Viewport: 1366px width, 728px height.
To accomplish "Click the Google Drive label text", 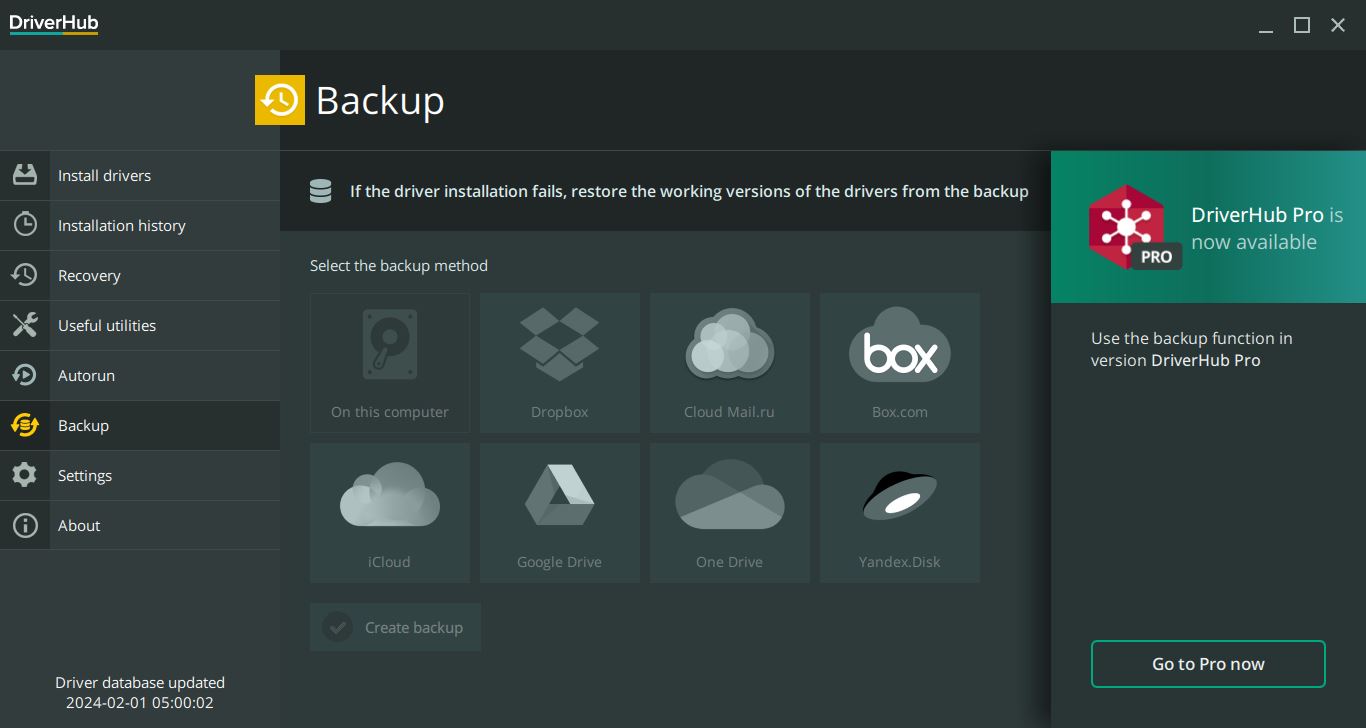I will click(x=559, y=562).
